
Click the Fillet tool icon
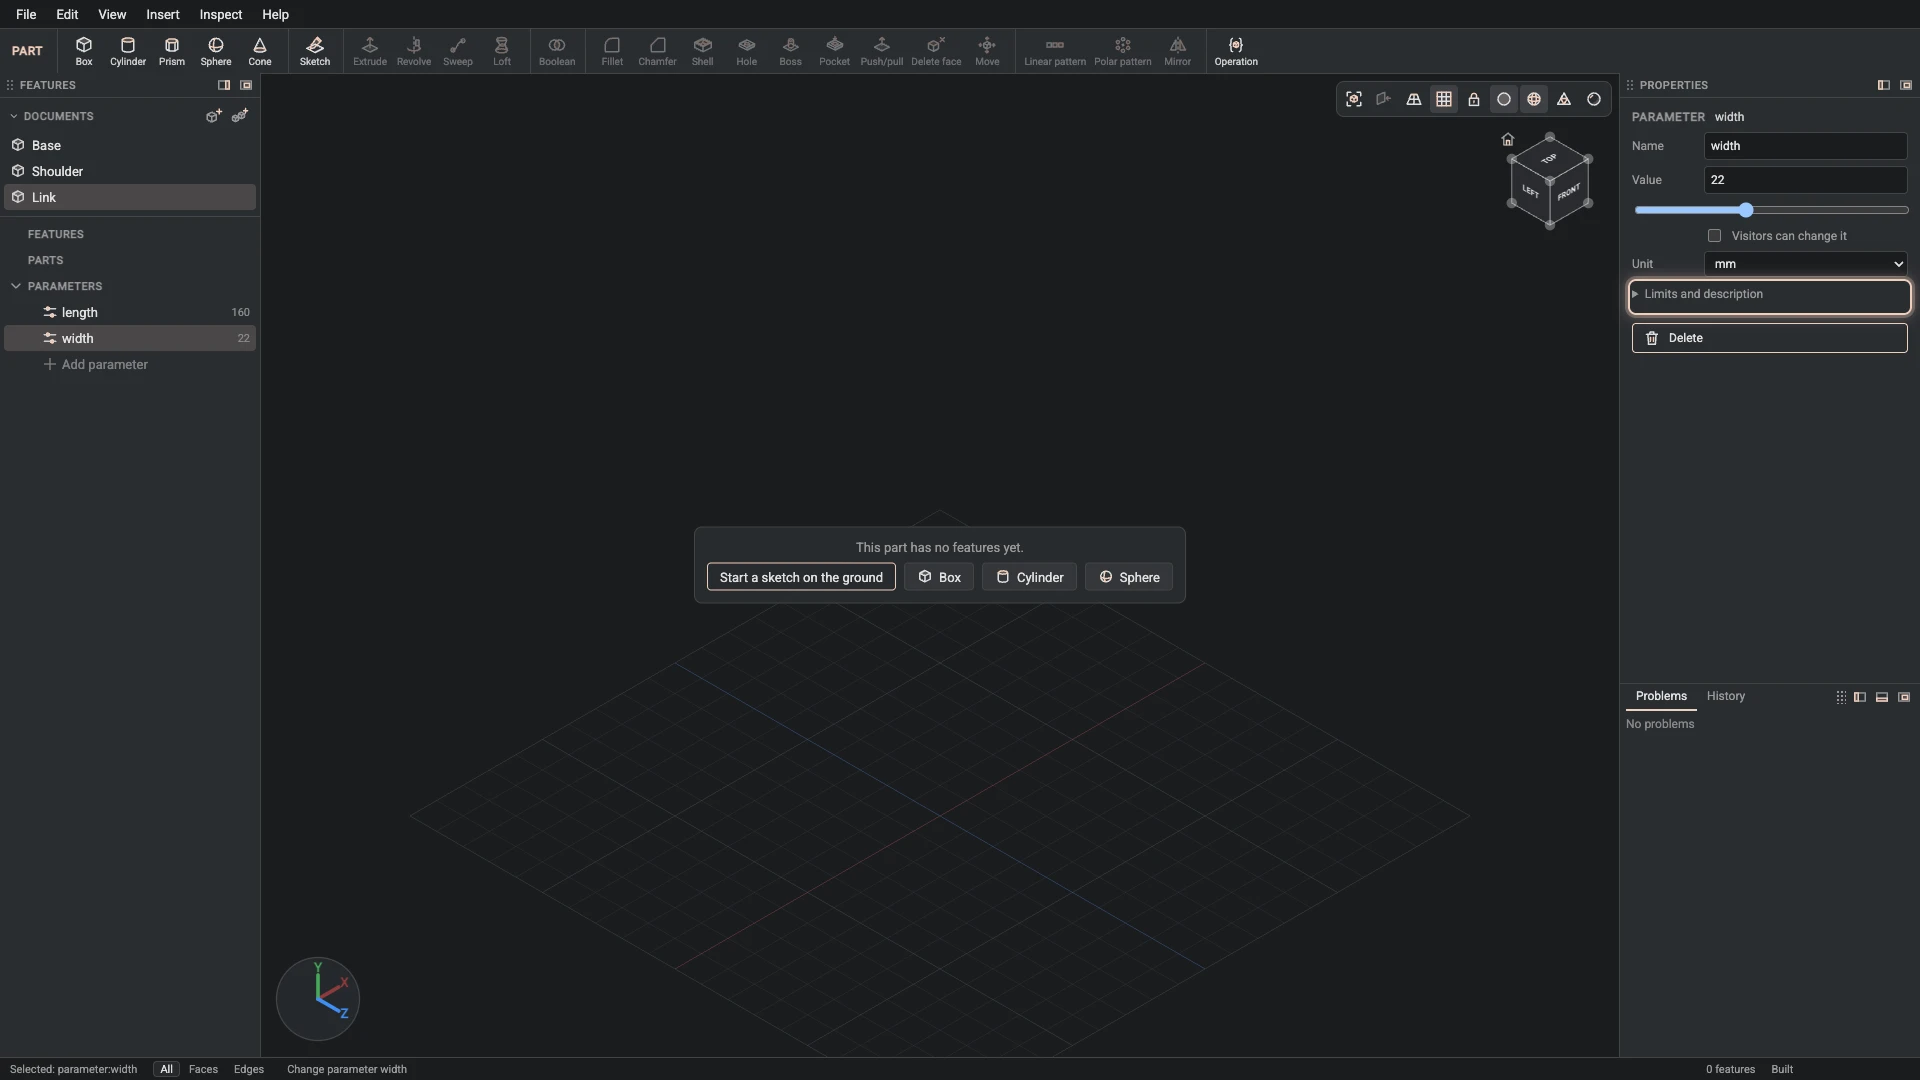coord(612,45)
